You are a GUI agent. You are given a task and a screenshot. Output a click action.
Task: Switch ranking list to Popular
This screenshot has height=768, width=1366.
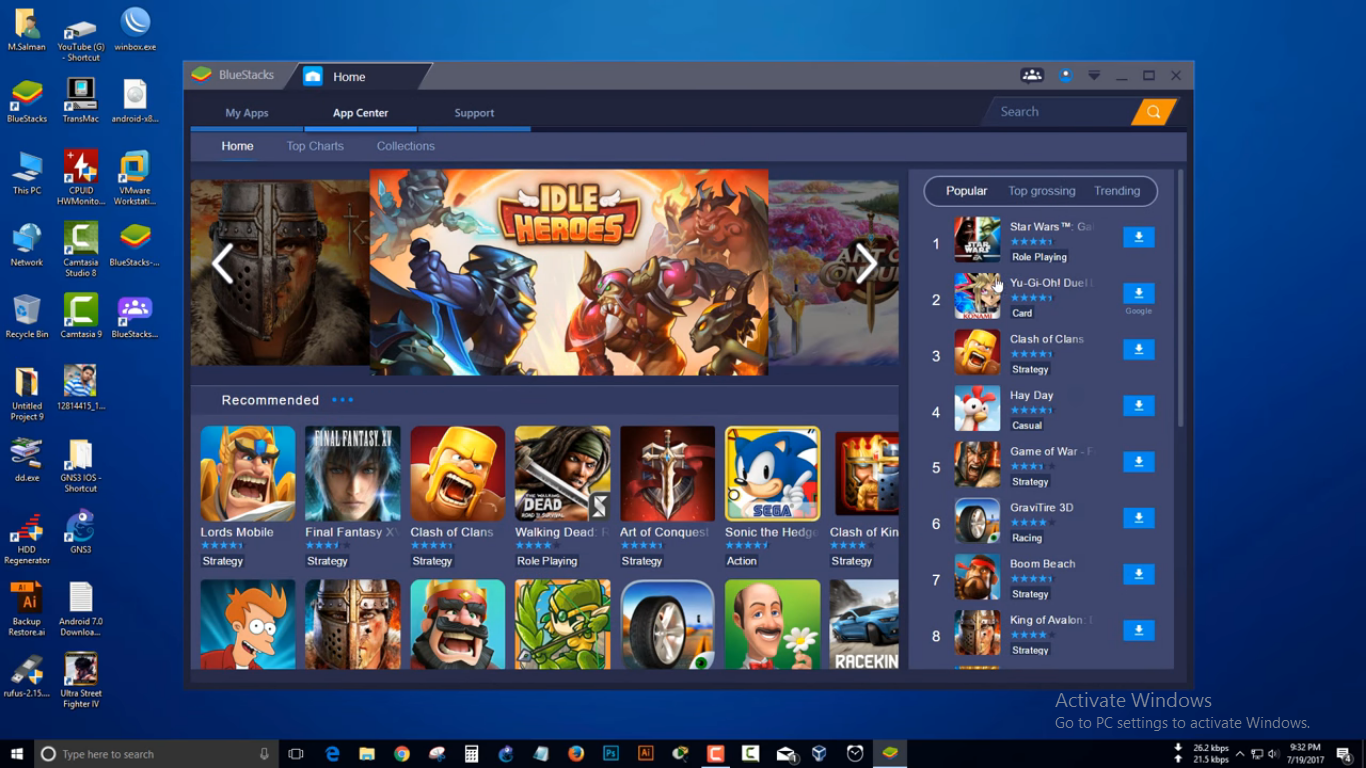coord(966,191)
